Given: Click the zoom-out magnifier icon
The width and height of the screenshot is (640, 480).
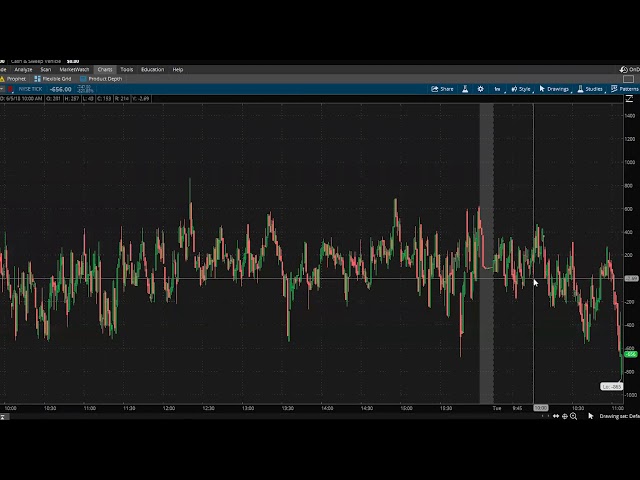Looking at the screenshot, I should (x=573, y=416).
